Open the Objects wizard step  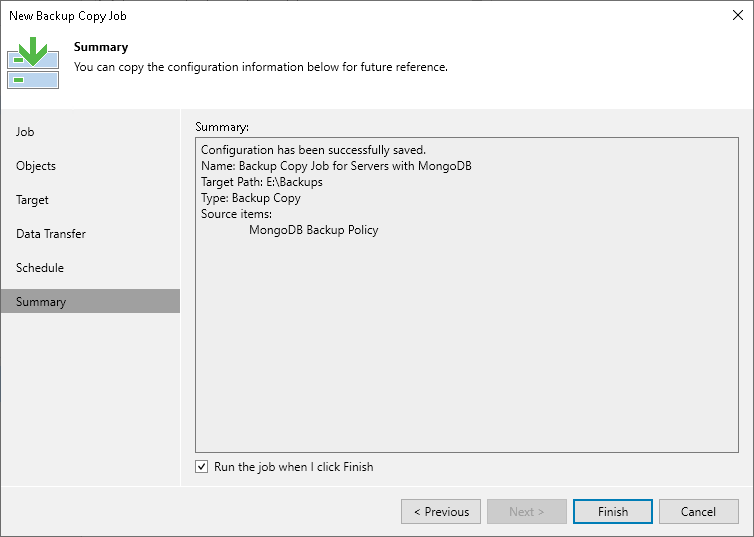coord(90,166)
